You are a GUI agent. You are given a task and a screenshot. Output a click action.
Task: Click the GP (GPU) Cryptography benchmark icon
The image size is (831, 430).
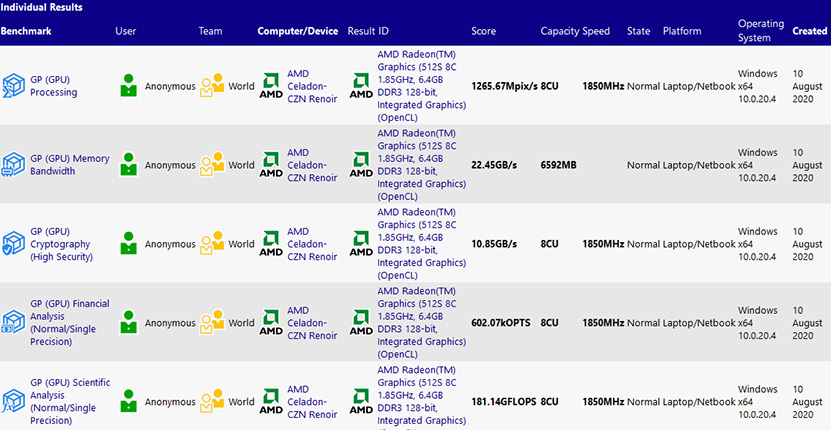coord(14,244)
